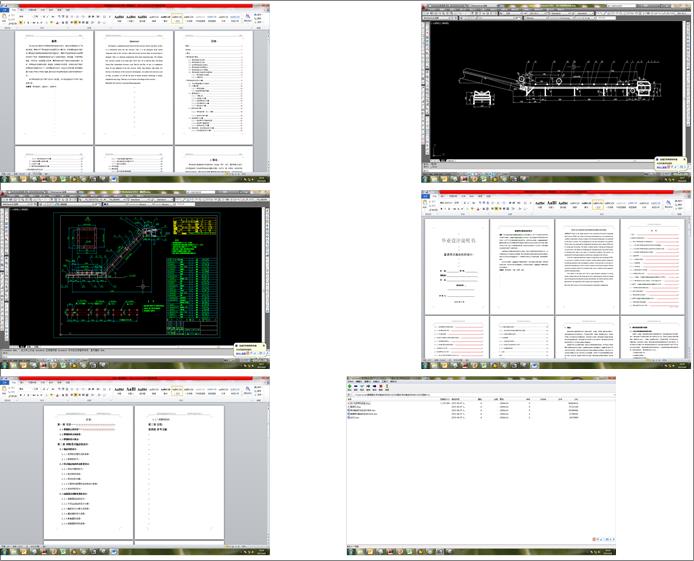
Task: Click the search field in conveyor AutoCAD title bar
Action: tap(622, 6)
